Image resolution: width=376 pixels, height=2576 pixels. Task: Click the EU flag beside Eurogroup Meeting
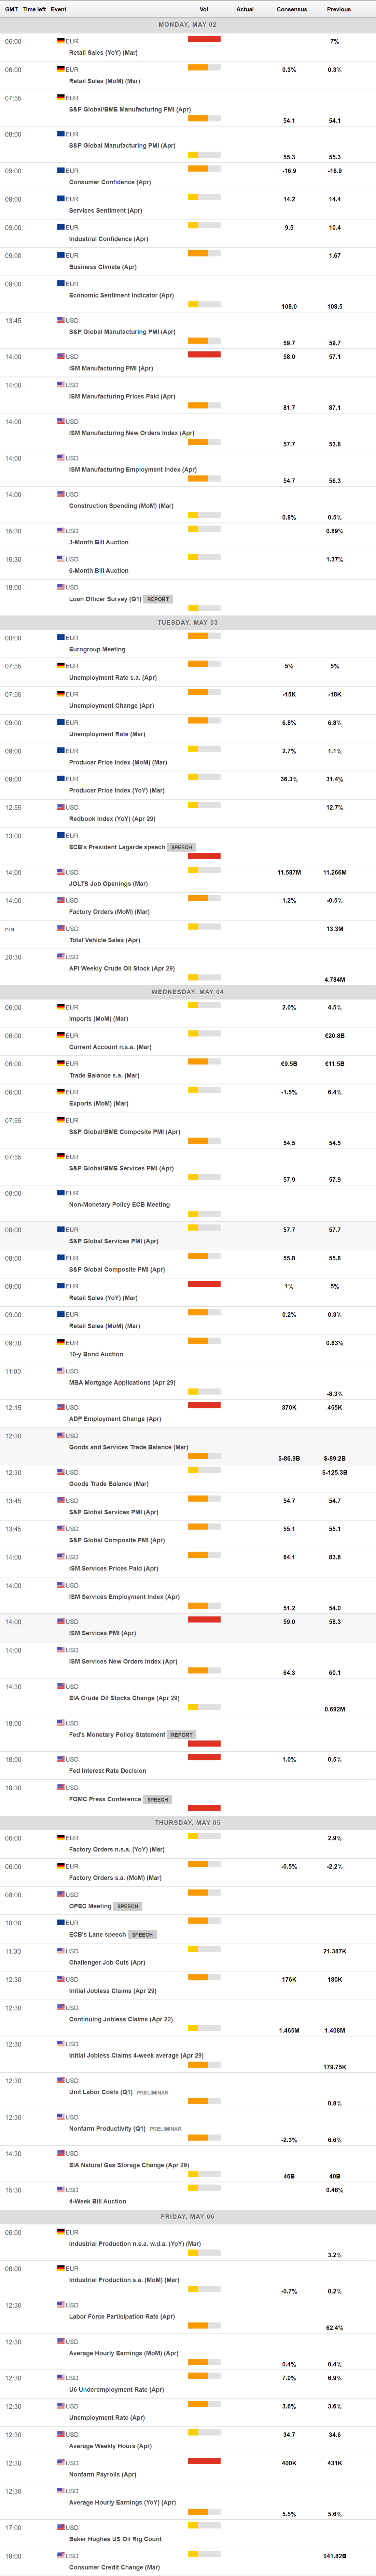coord(61,637)
